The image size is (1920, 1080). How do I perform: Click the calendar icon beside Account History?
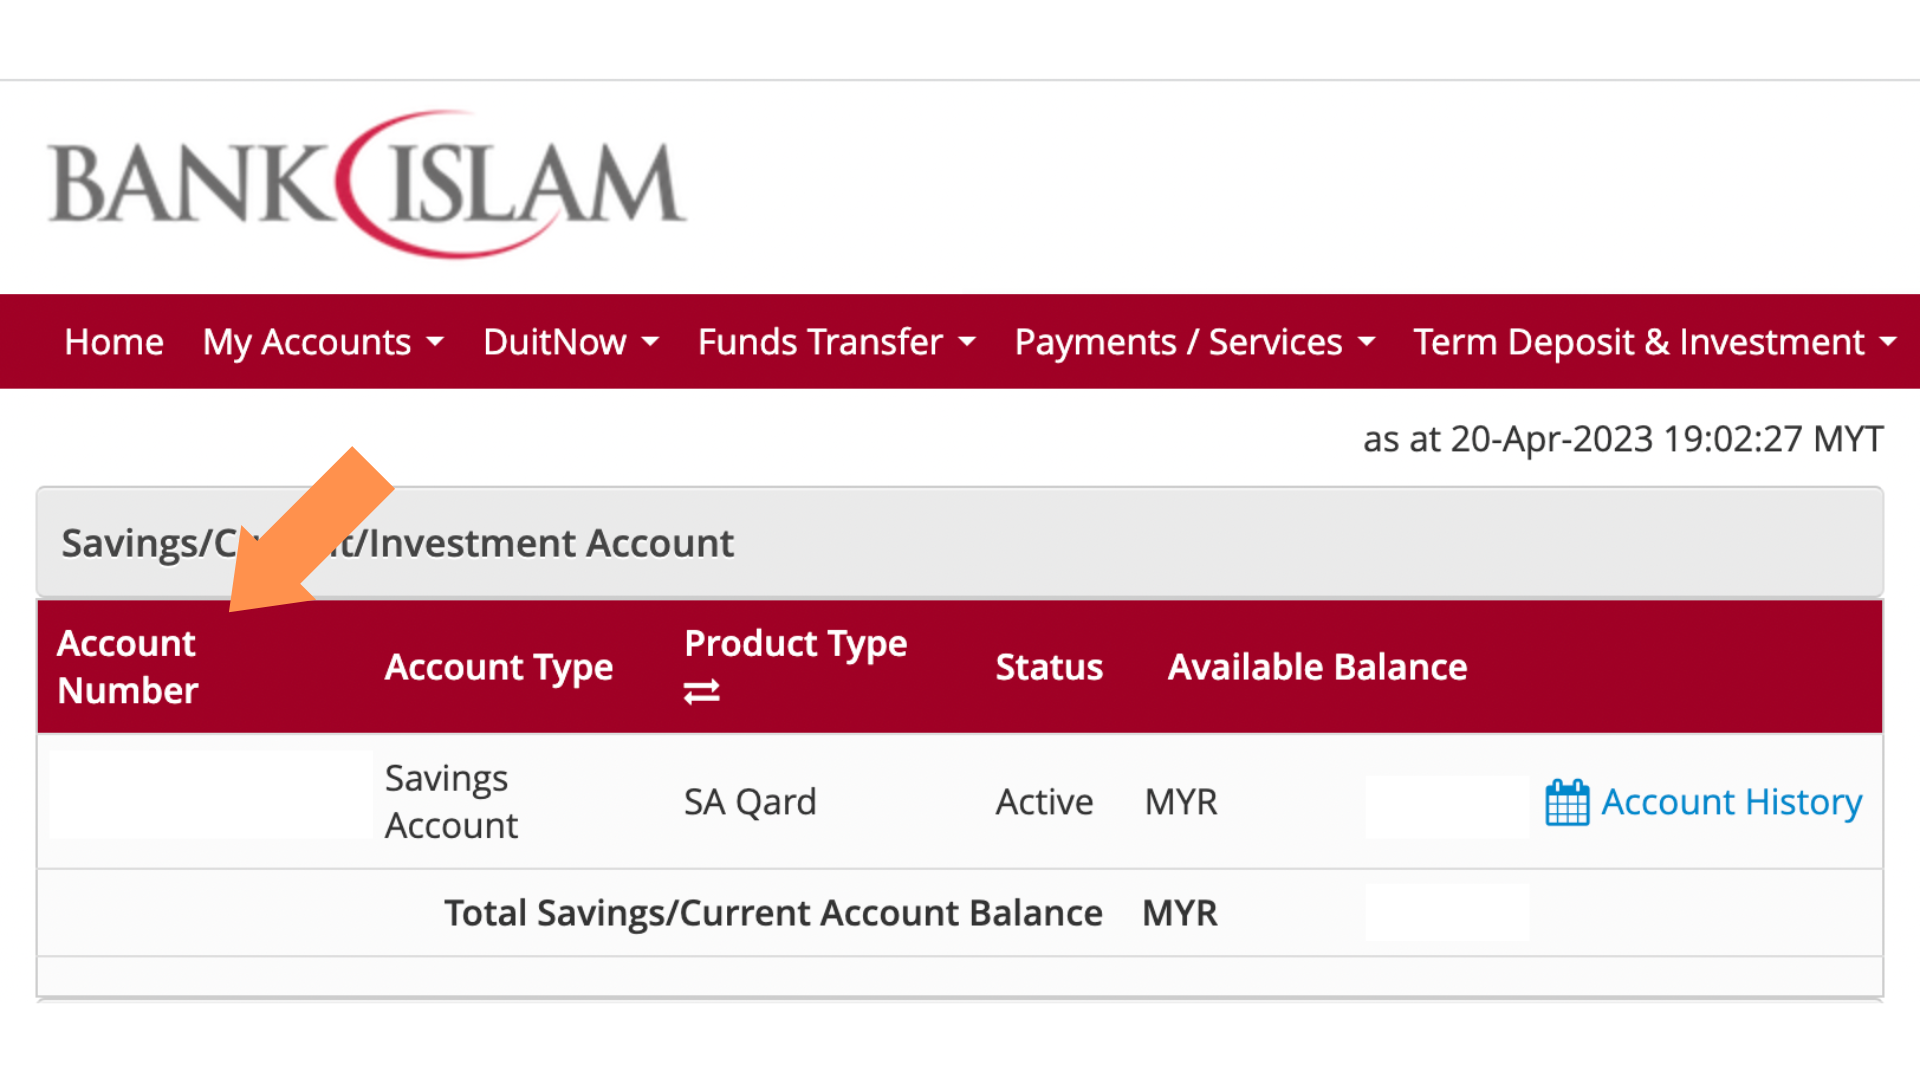coord(1566,801)
